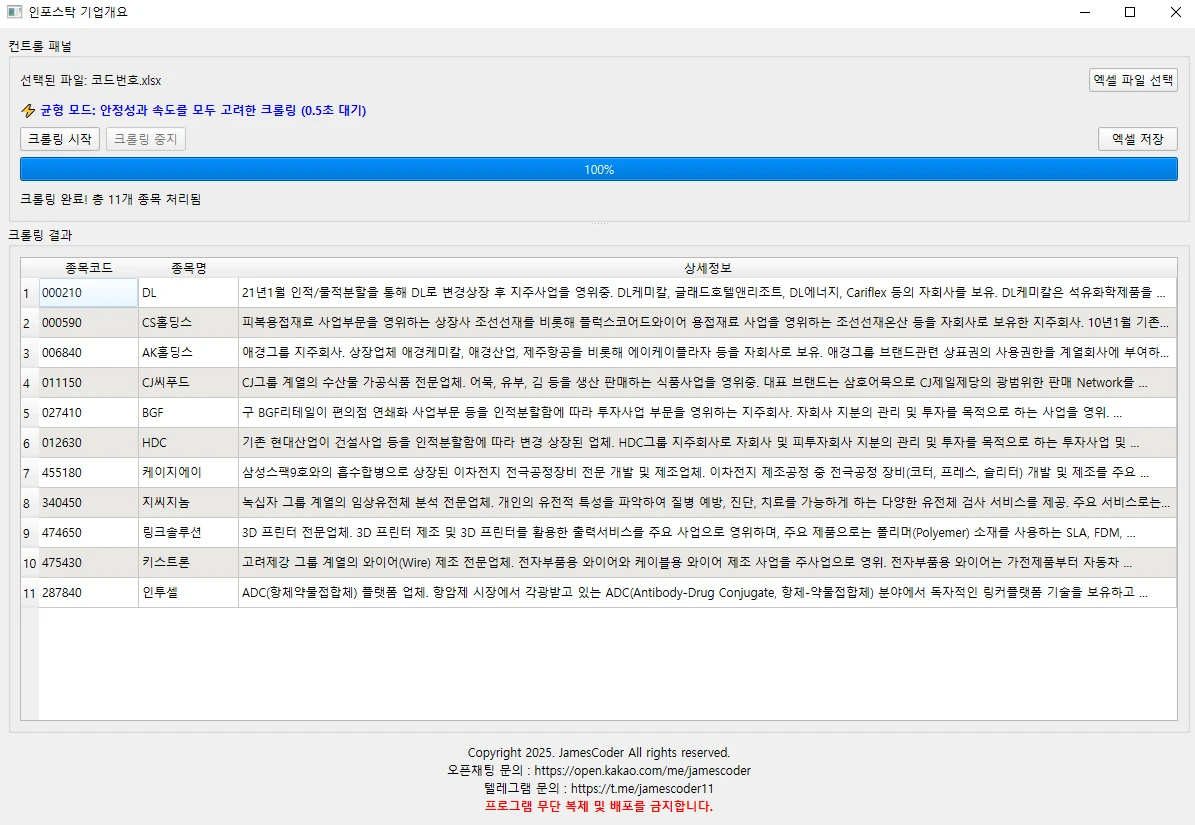Click the lightning bolt mode icon
Image resolution: width=1195 pixels, height=825 pixels.
(x=28, y=110)
